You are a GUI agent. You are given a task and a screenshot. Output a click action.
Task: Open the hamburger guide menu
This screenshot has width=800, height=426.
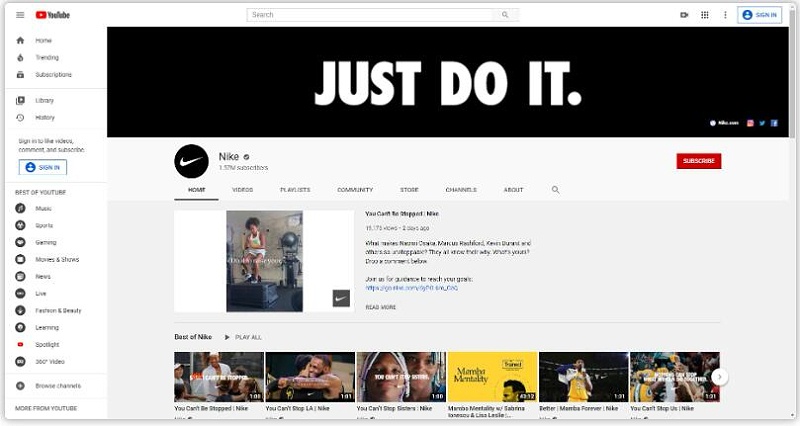[x=20, y=15]
